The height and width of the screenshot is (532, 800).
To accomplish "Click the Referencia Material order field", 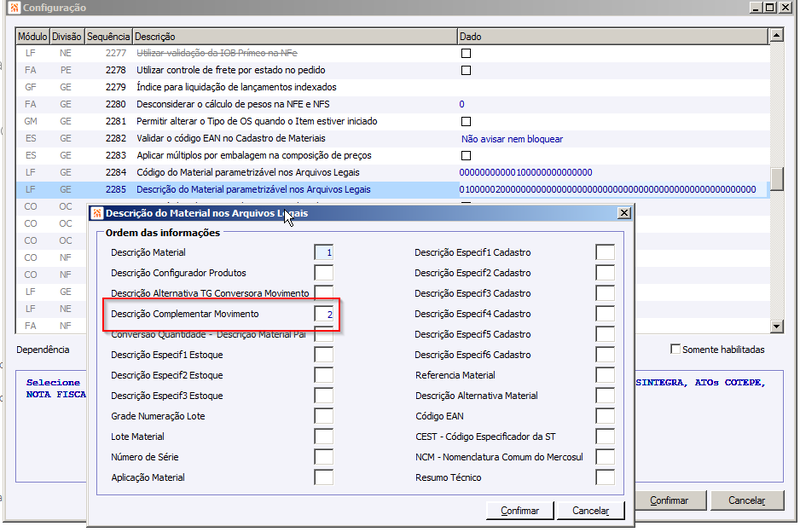I will coord(605,375).
